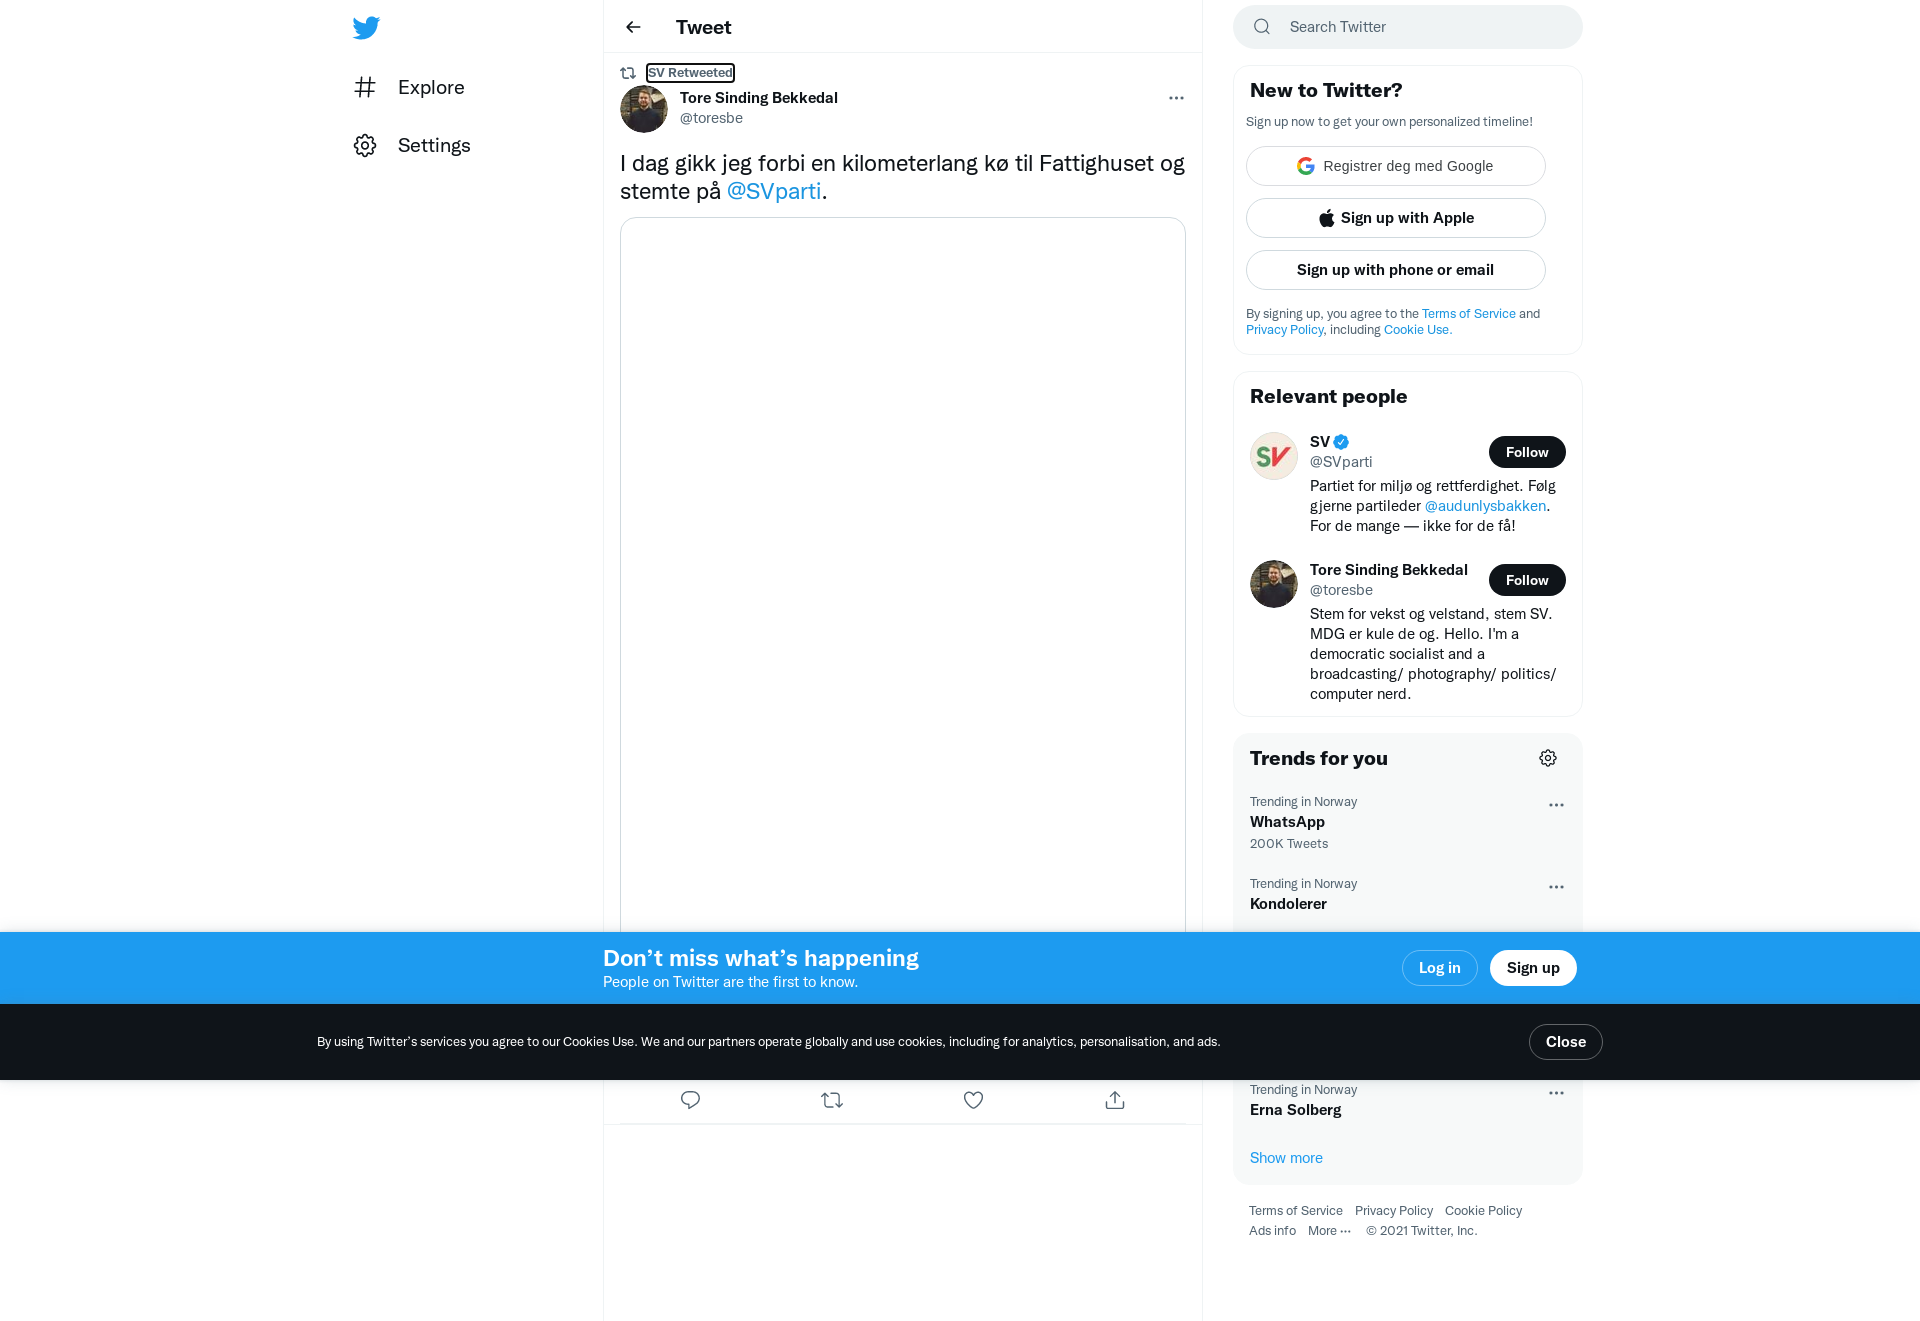Open Trends settings gear icon

(x=1548, y=758)
